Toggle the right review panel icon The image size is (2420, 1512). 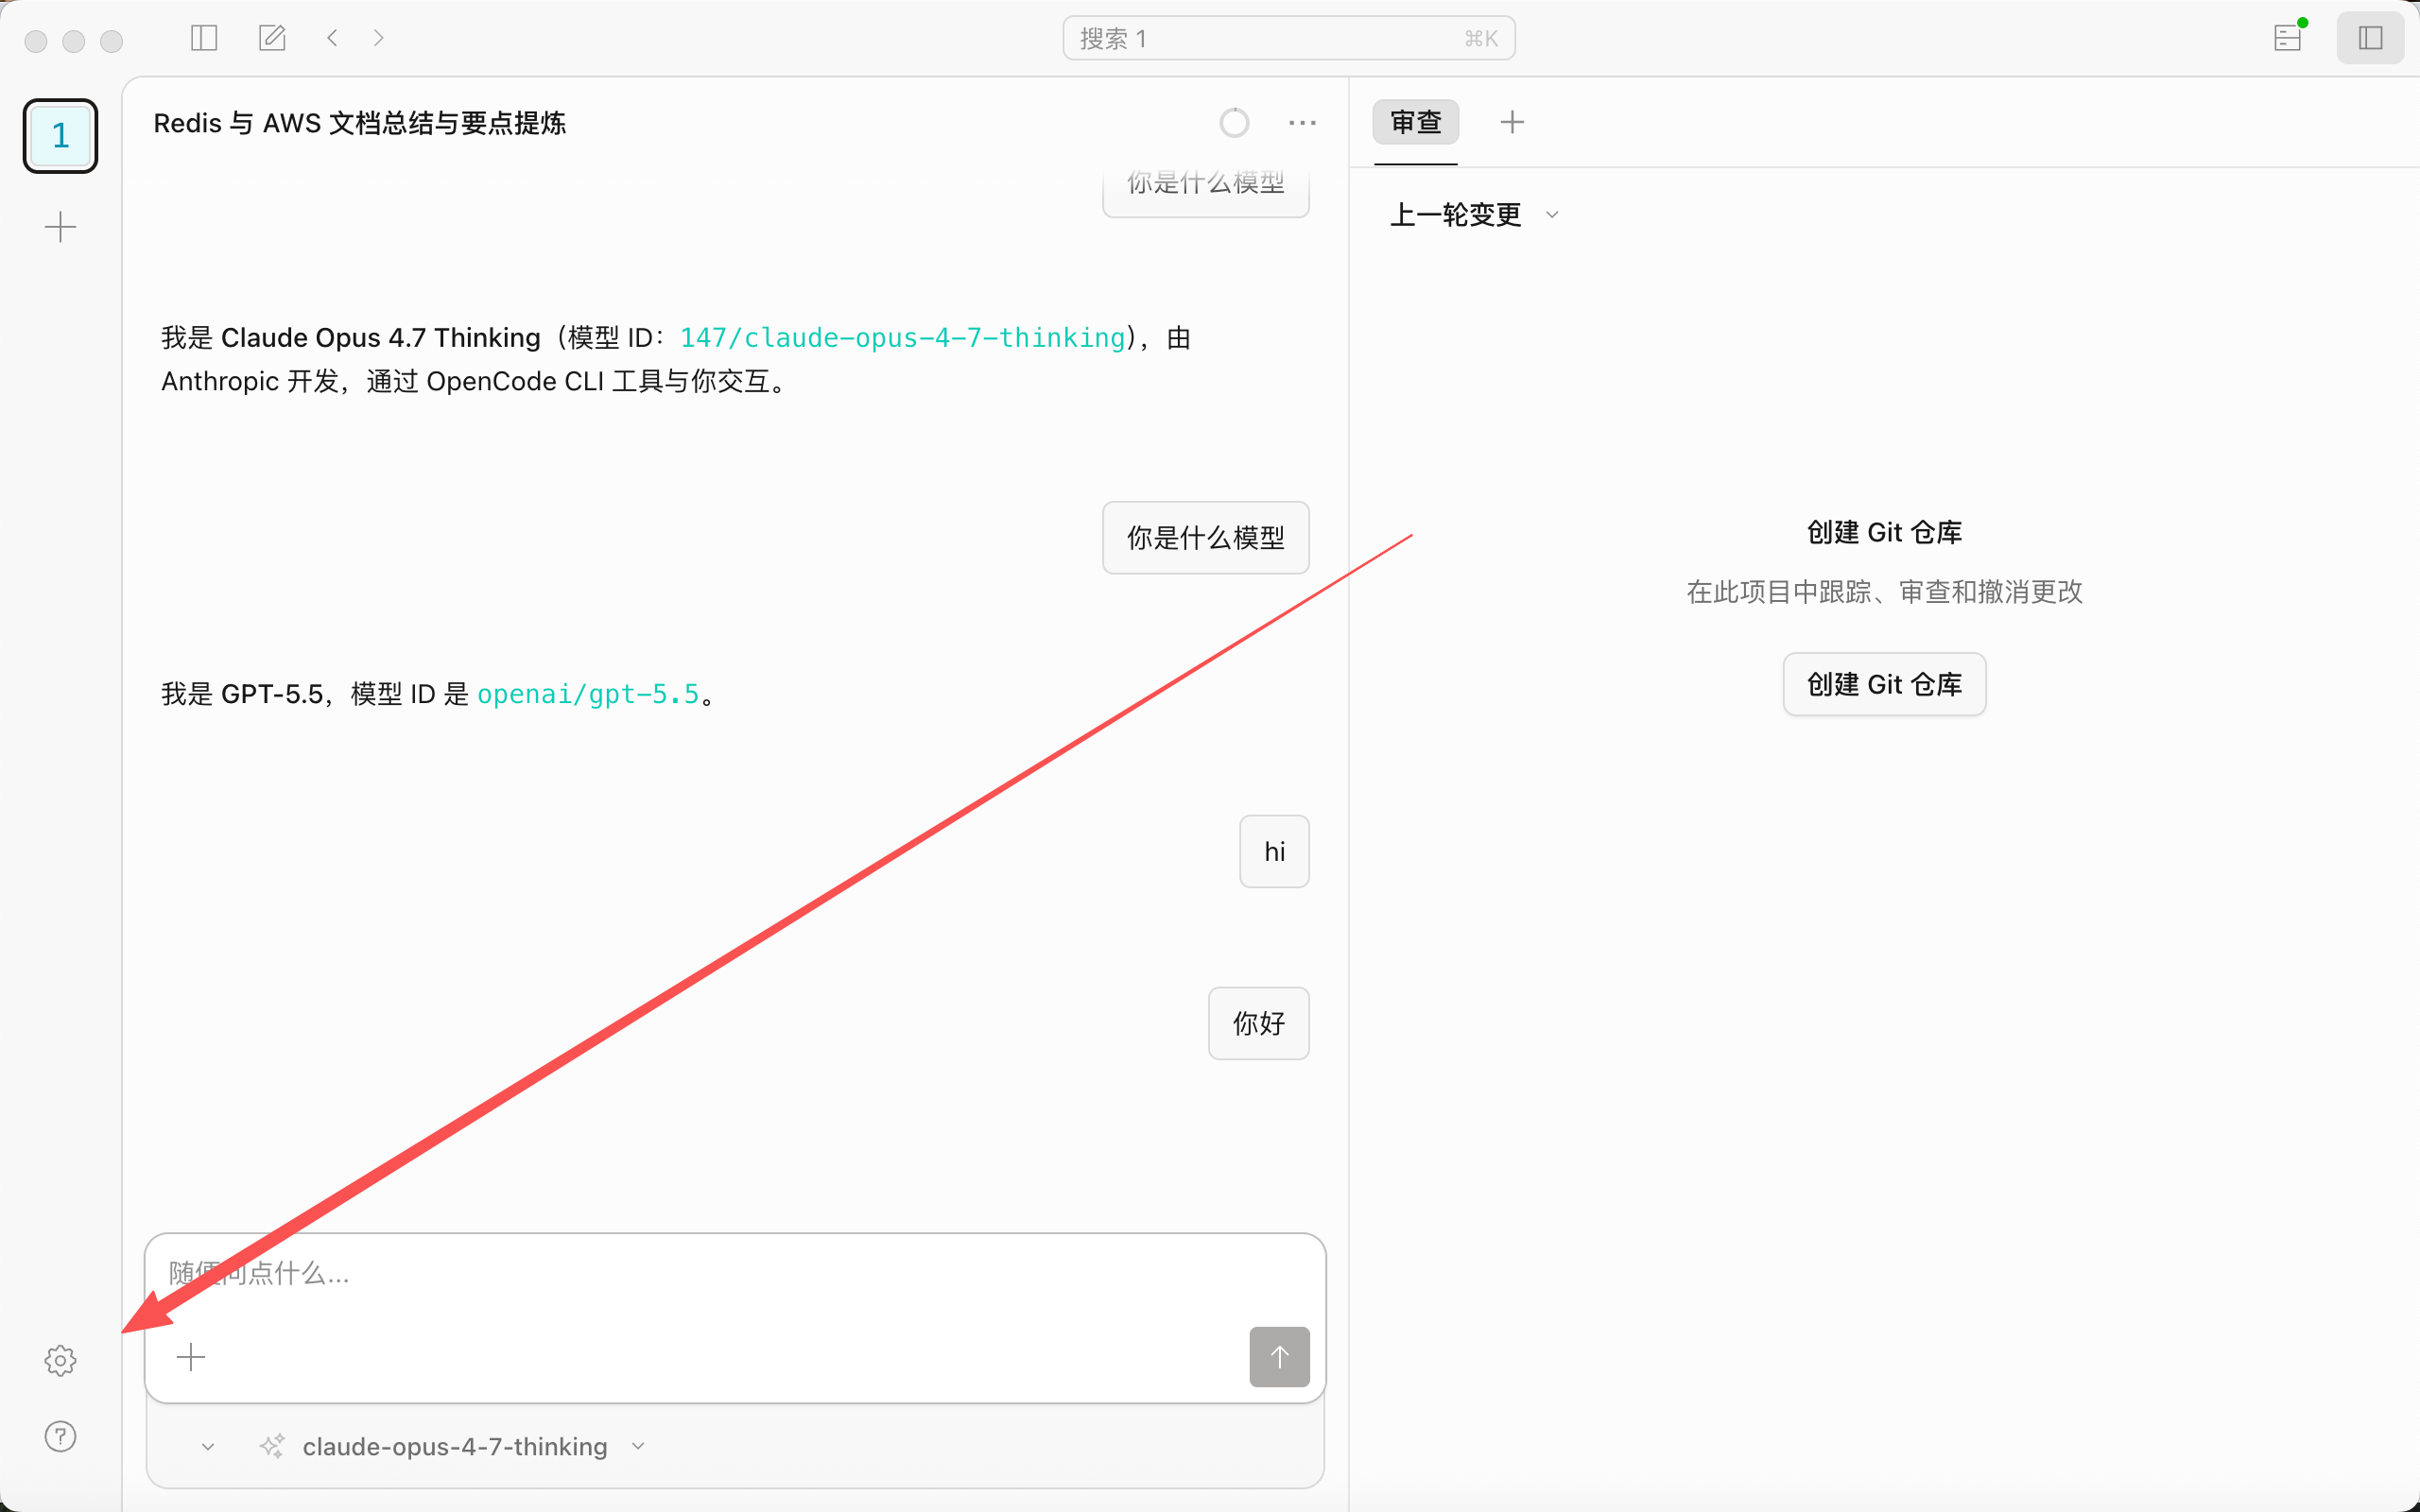pos(2370,38)
